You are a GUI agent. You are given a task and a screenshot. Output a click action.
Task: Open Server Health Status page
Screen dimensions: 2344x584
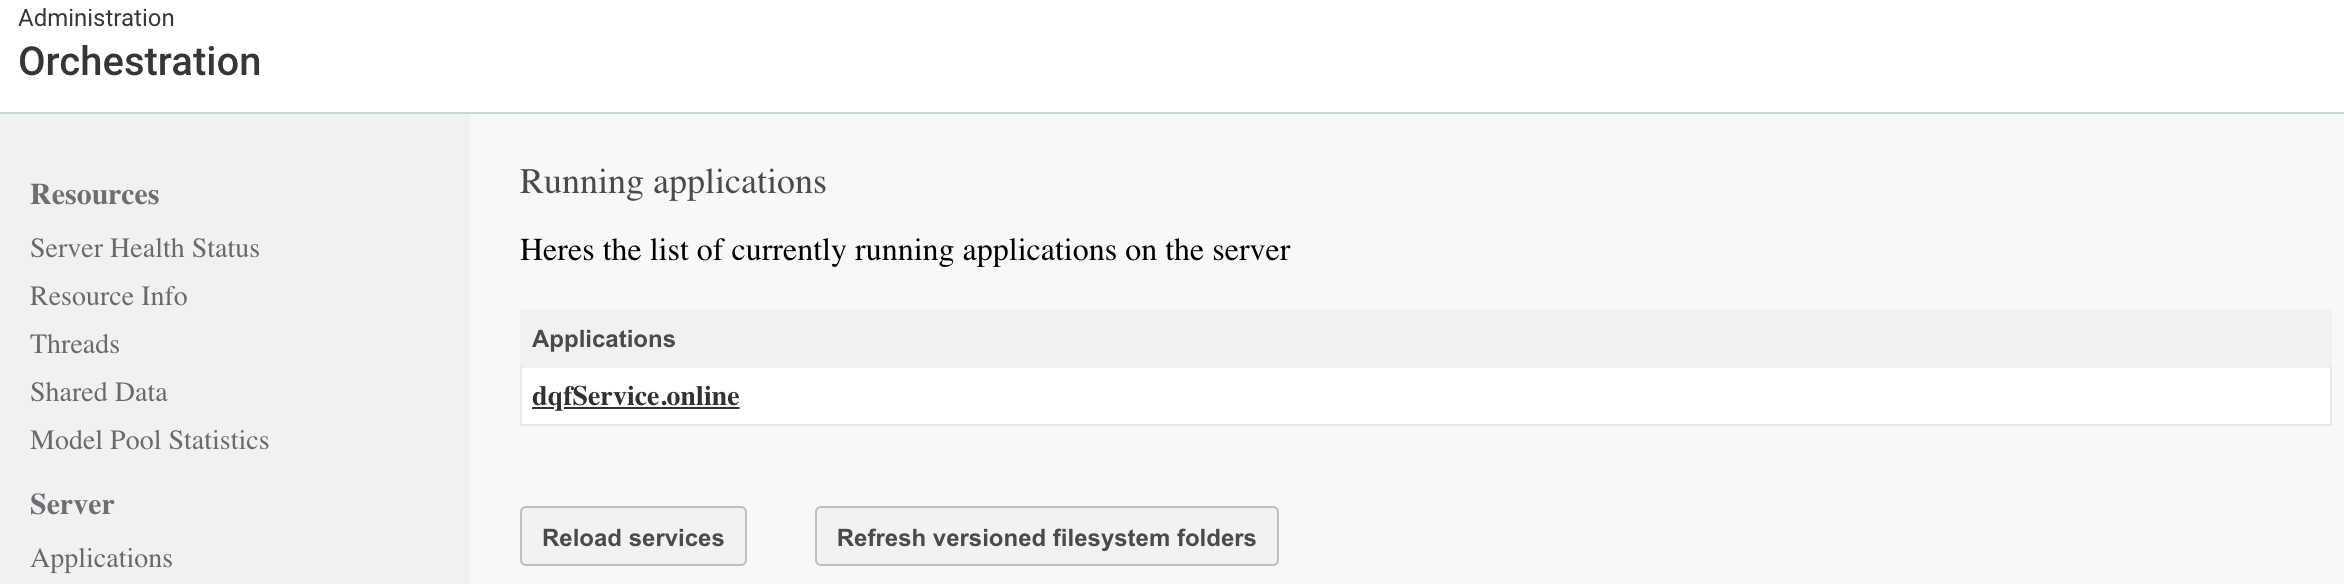click(145, 248)
